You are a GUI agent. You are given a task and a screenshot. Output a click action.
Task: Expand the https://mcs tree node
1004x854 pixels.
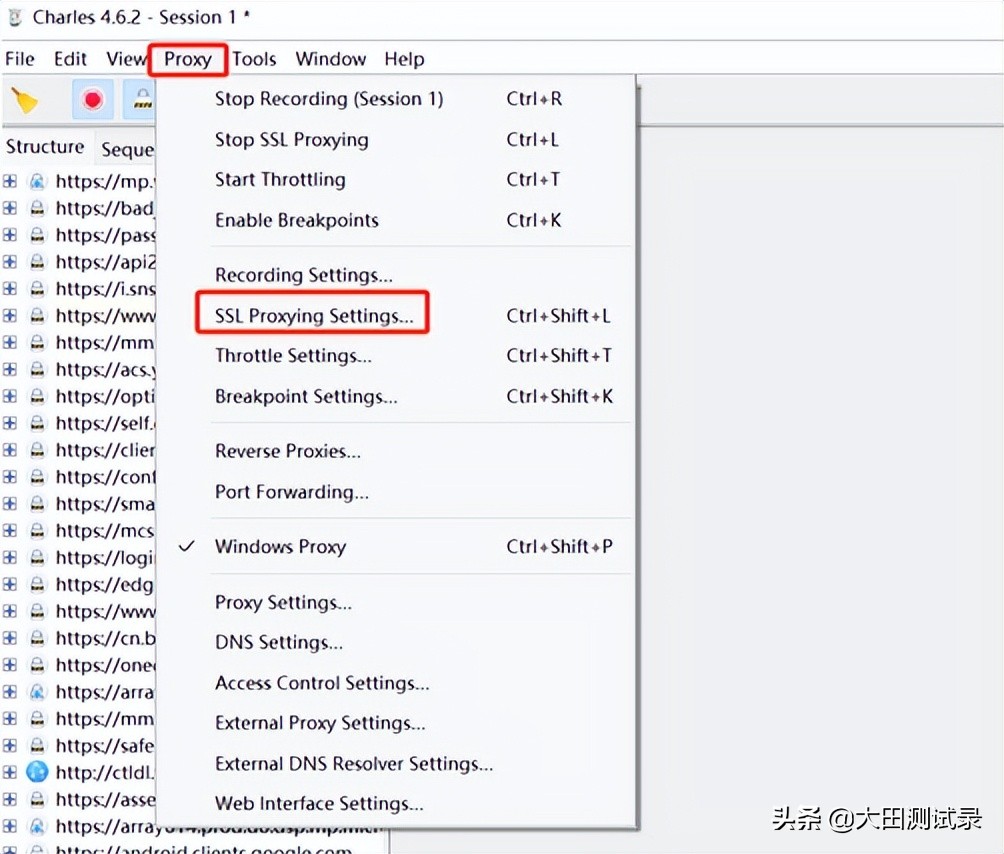10,531
